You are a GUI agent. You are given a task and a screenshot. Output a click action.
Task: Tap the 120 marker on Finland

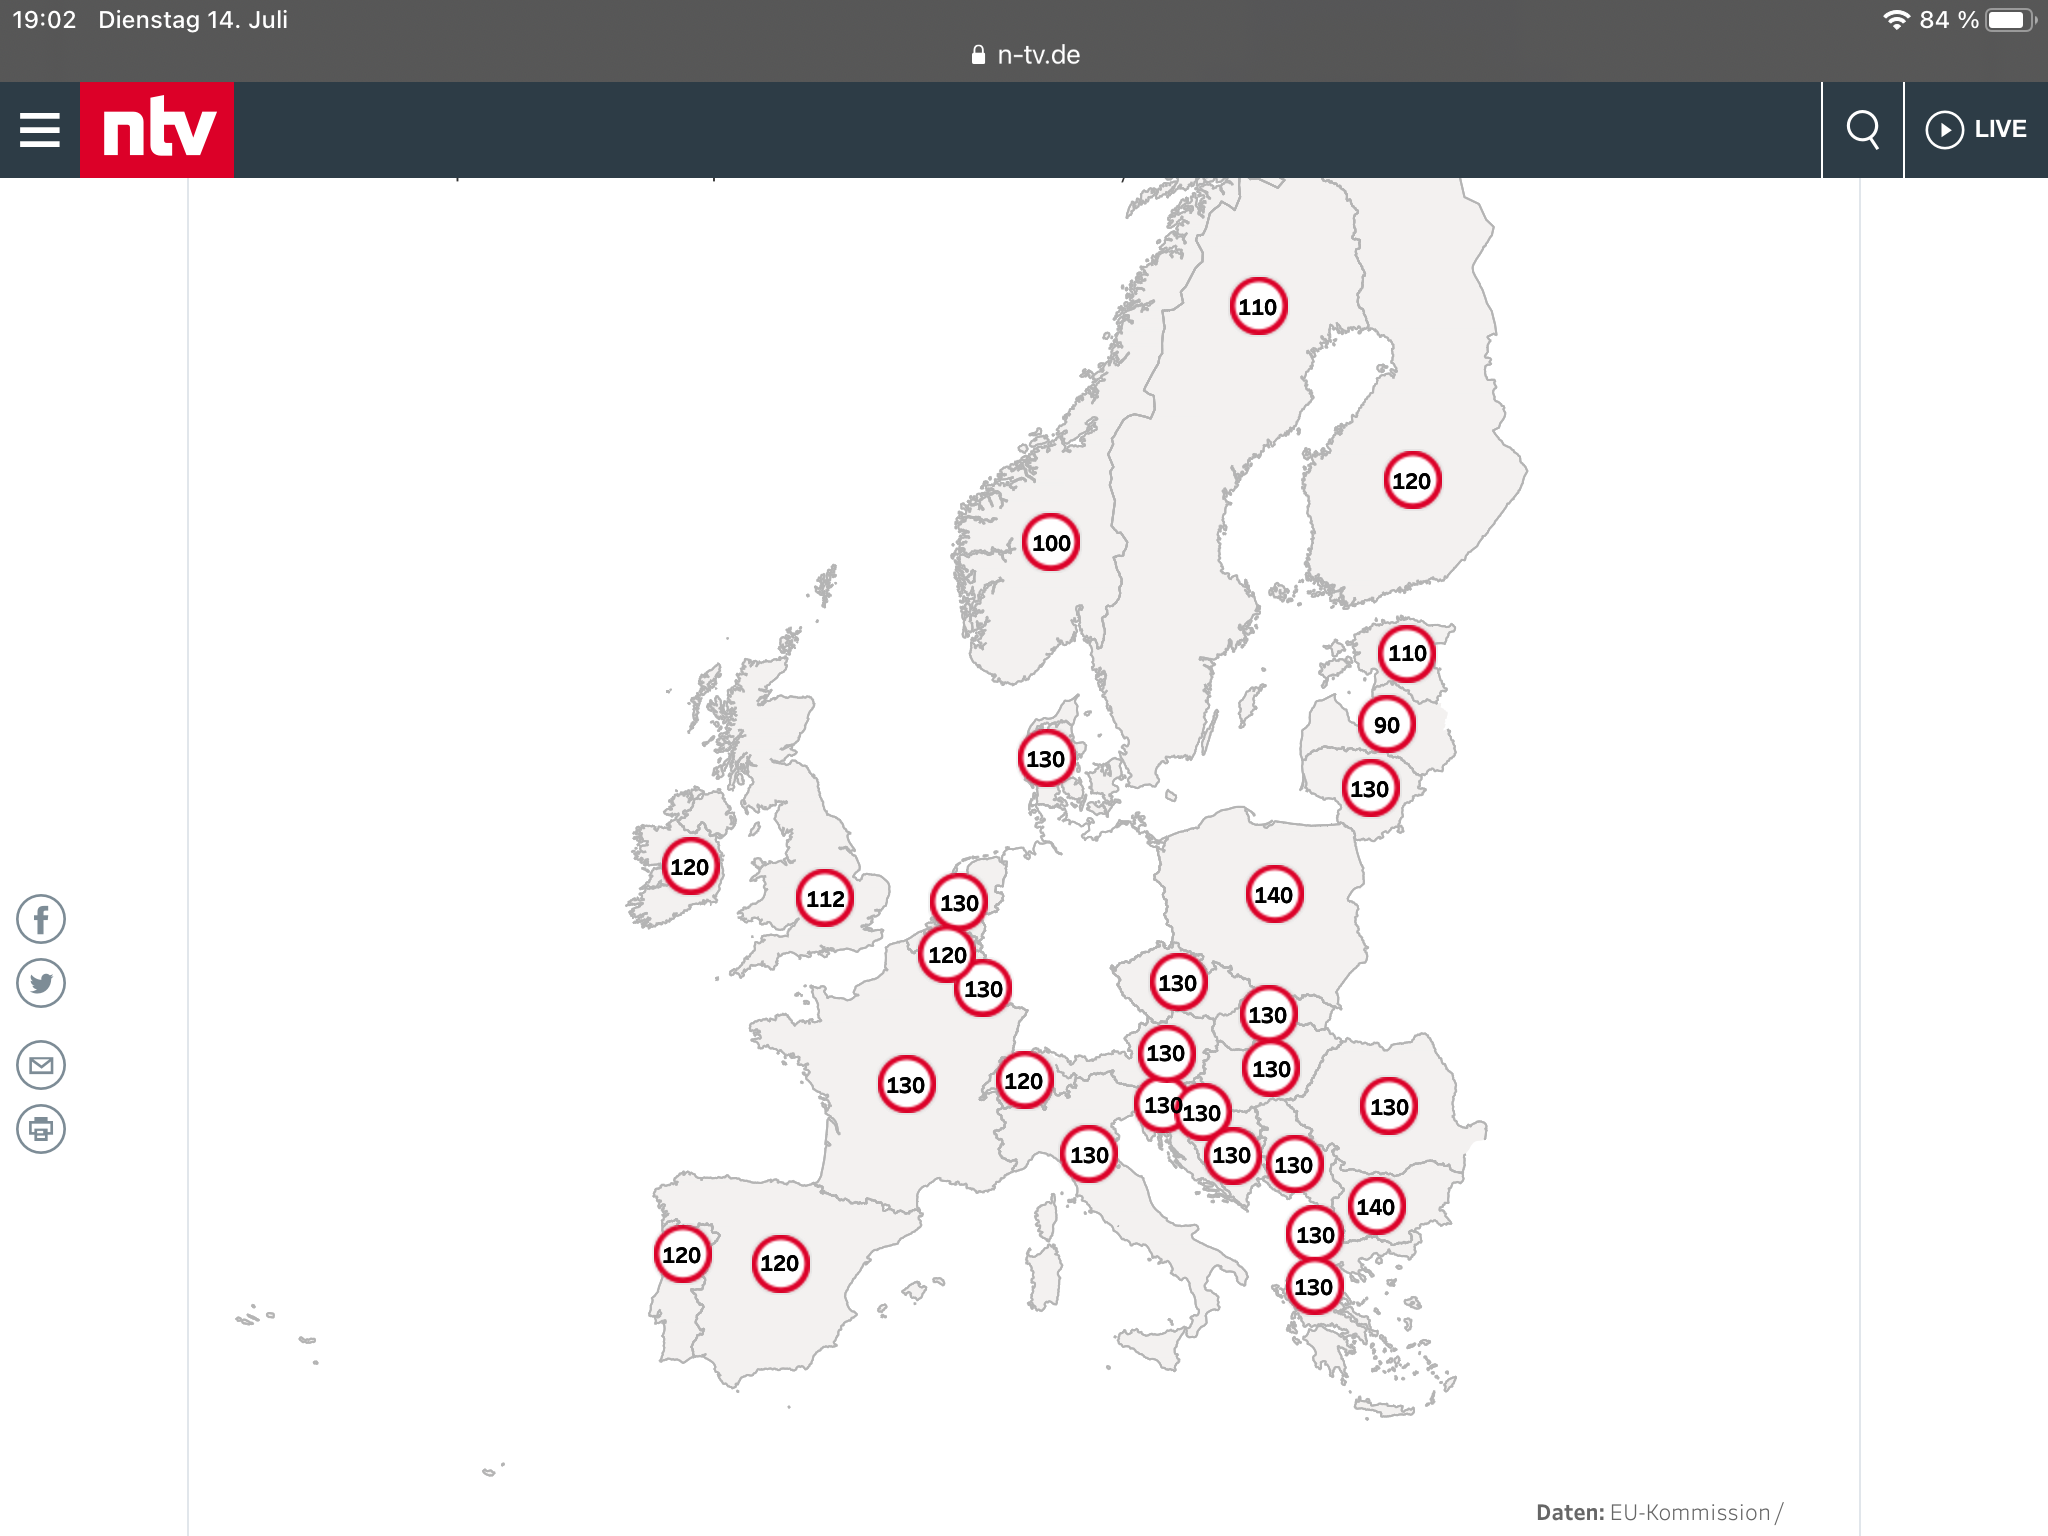1412,480
